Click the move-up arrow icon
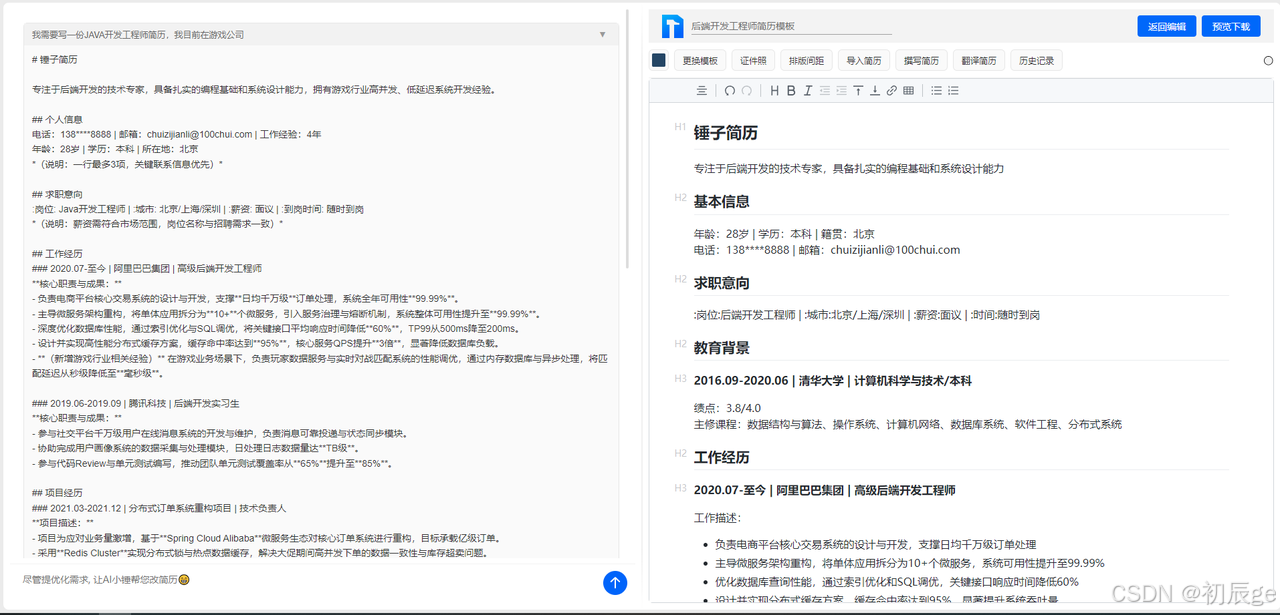Image resolution: width=1280 pixels, height=615 pixels. pos(858,90)
